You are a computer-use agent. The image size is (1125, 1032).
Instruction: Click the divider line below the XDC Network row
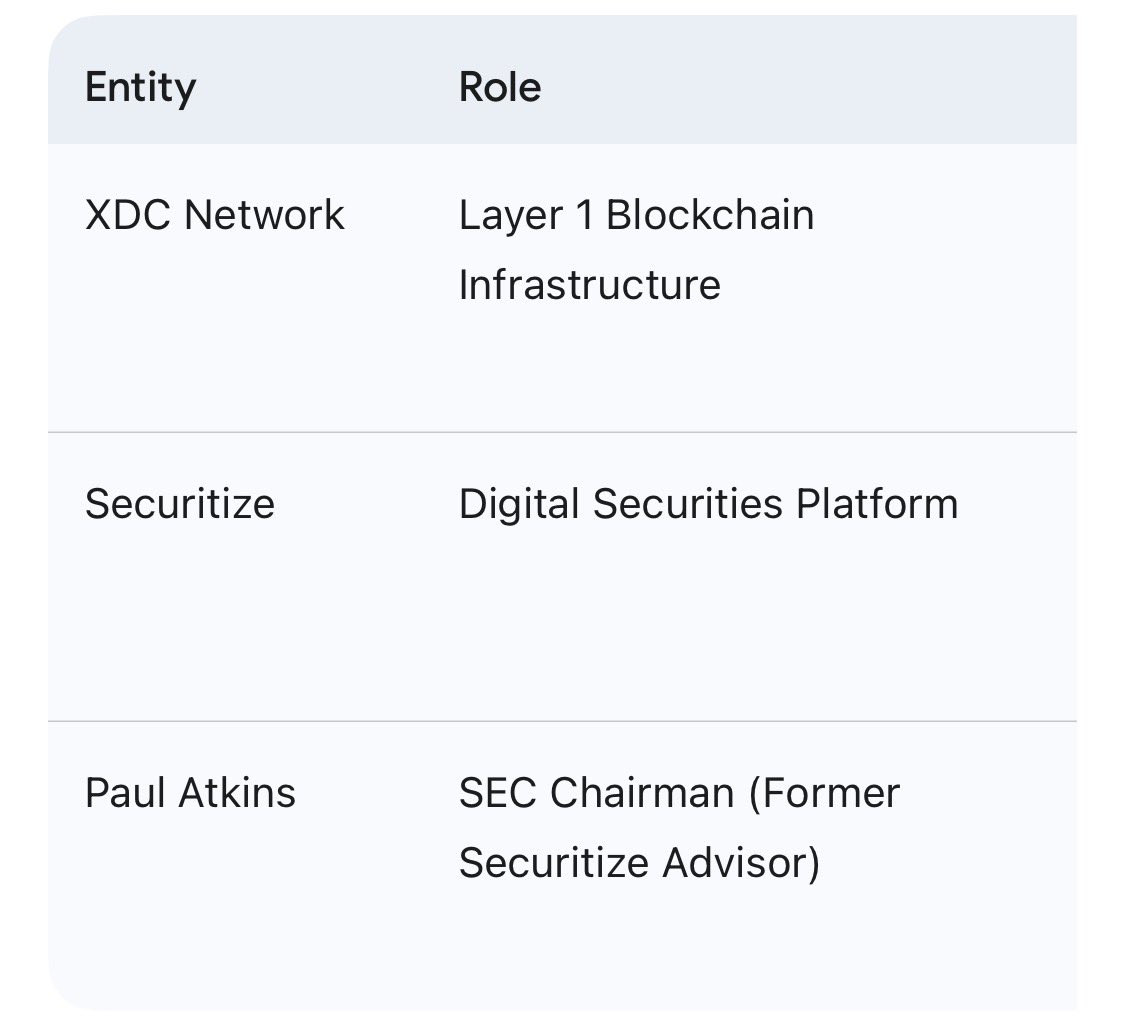[x=562, y=432]
